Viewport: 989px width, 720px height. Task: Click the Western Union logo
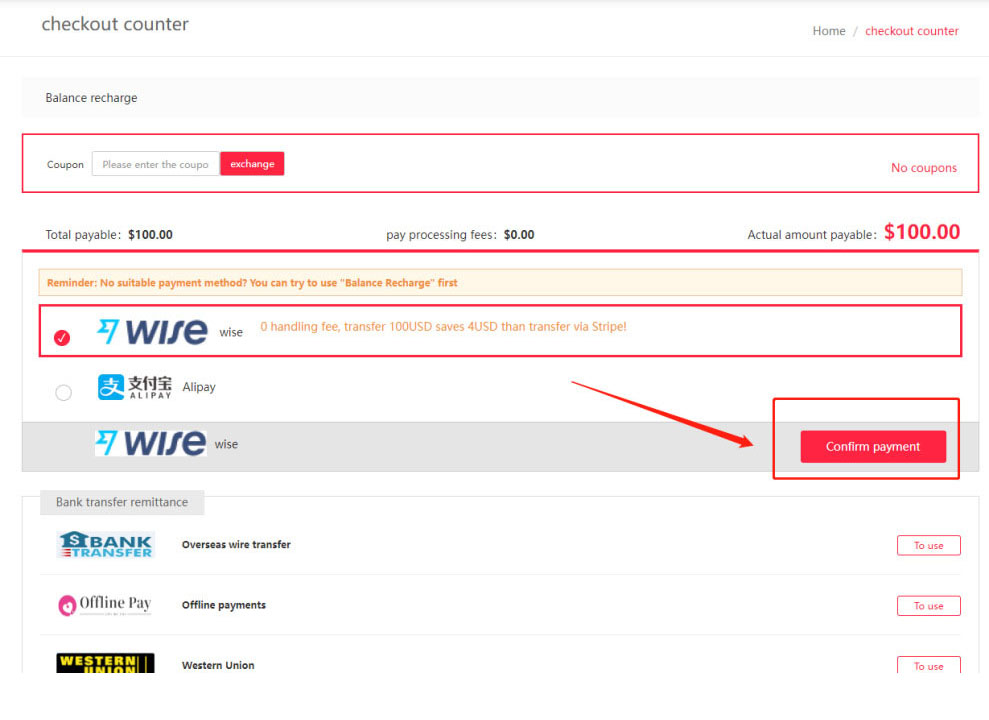pyautogui.click(x=105, y=663)
